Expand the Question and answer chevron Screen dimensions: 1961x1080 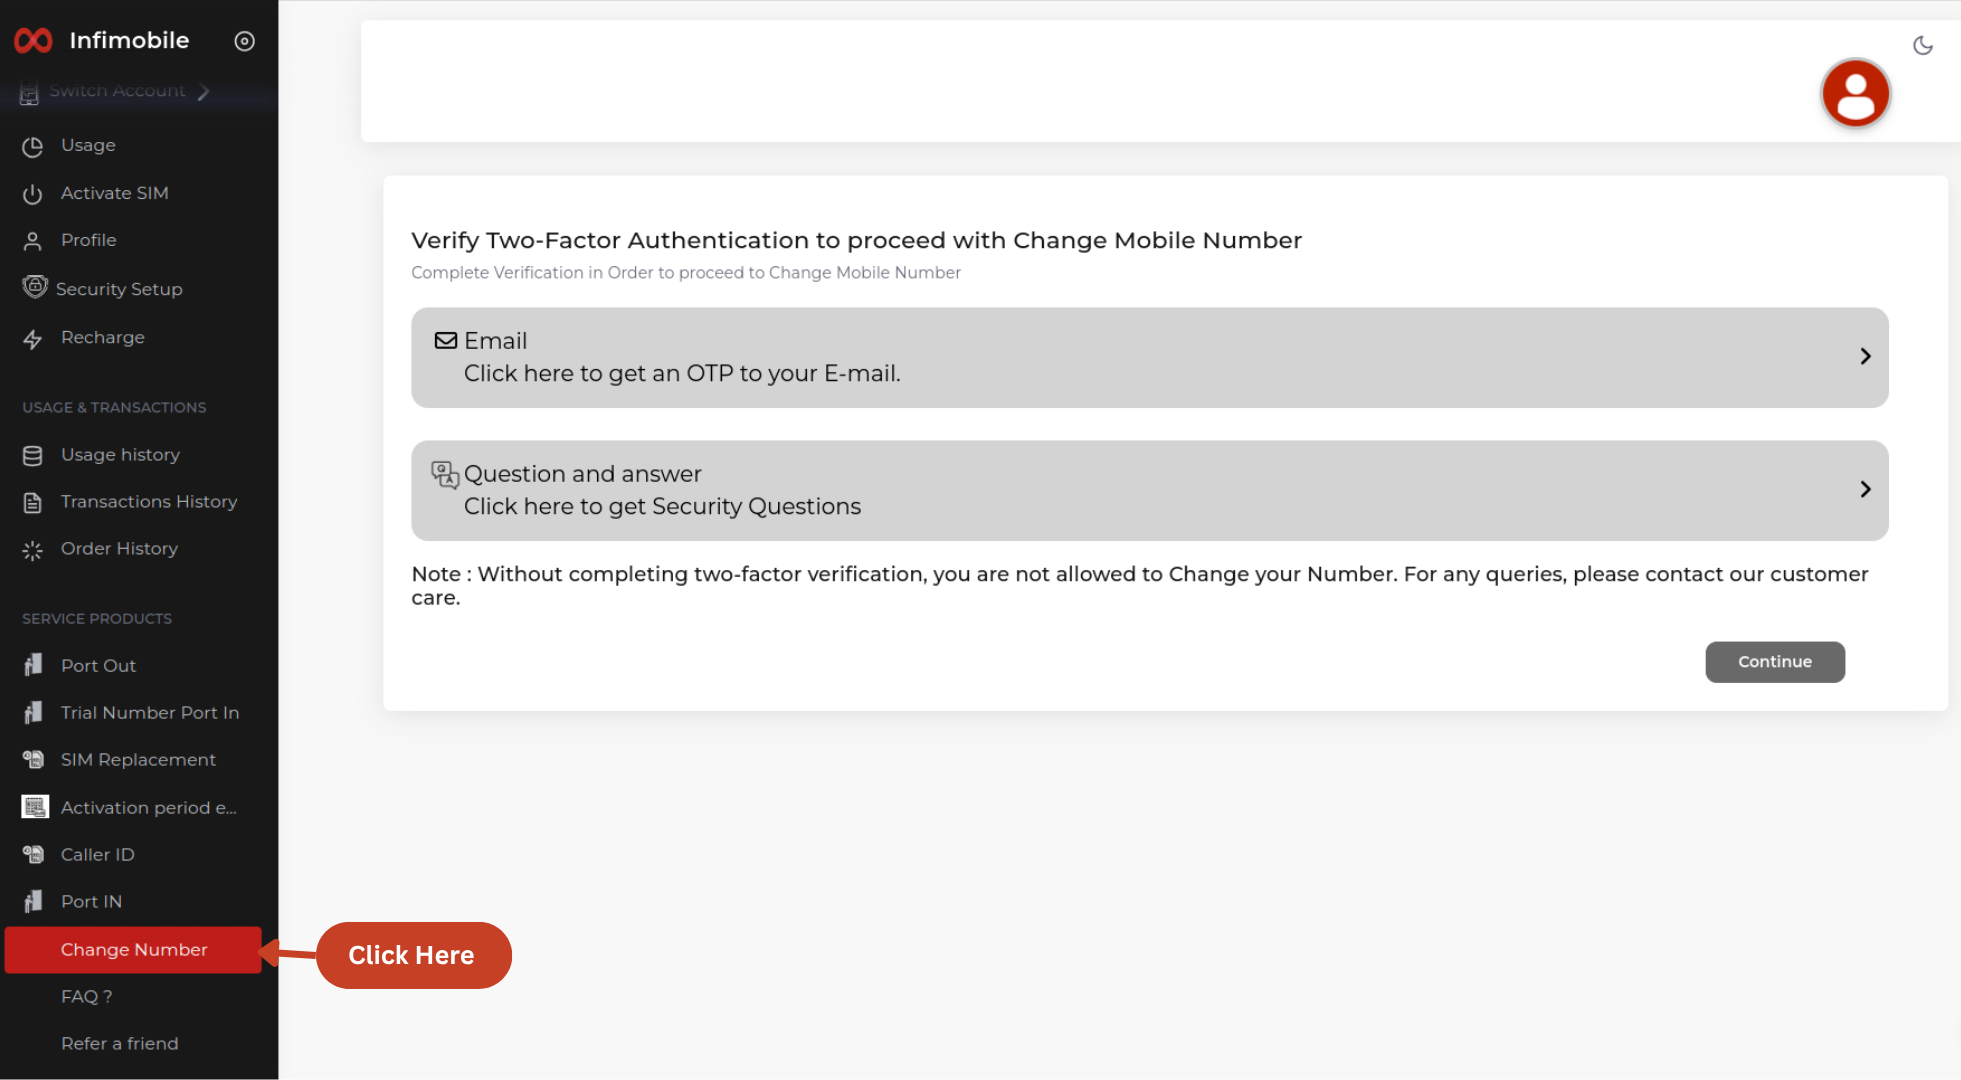(1865, 490)
